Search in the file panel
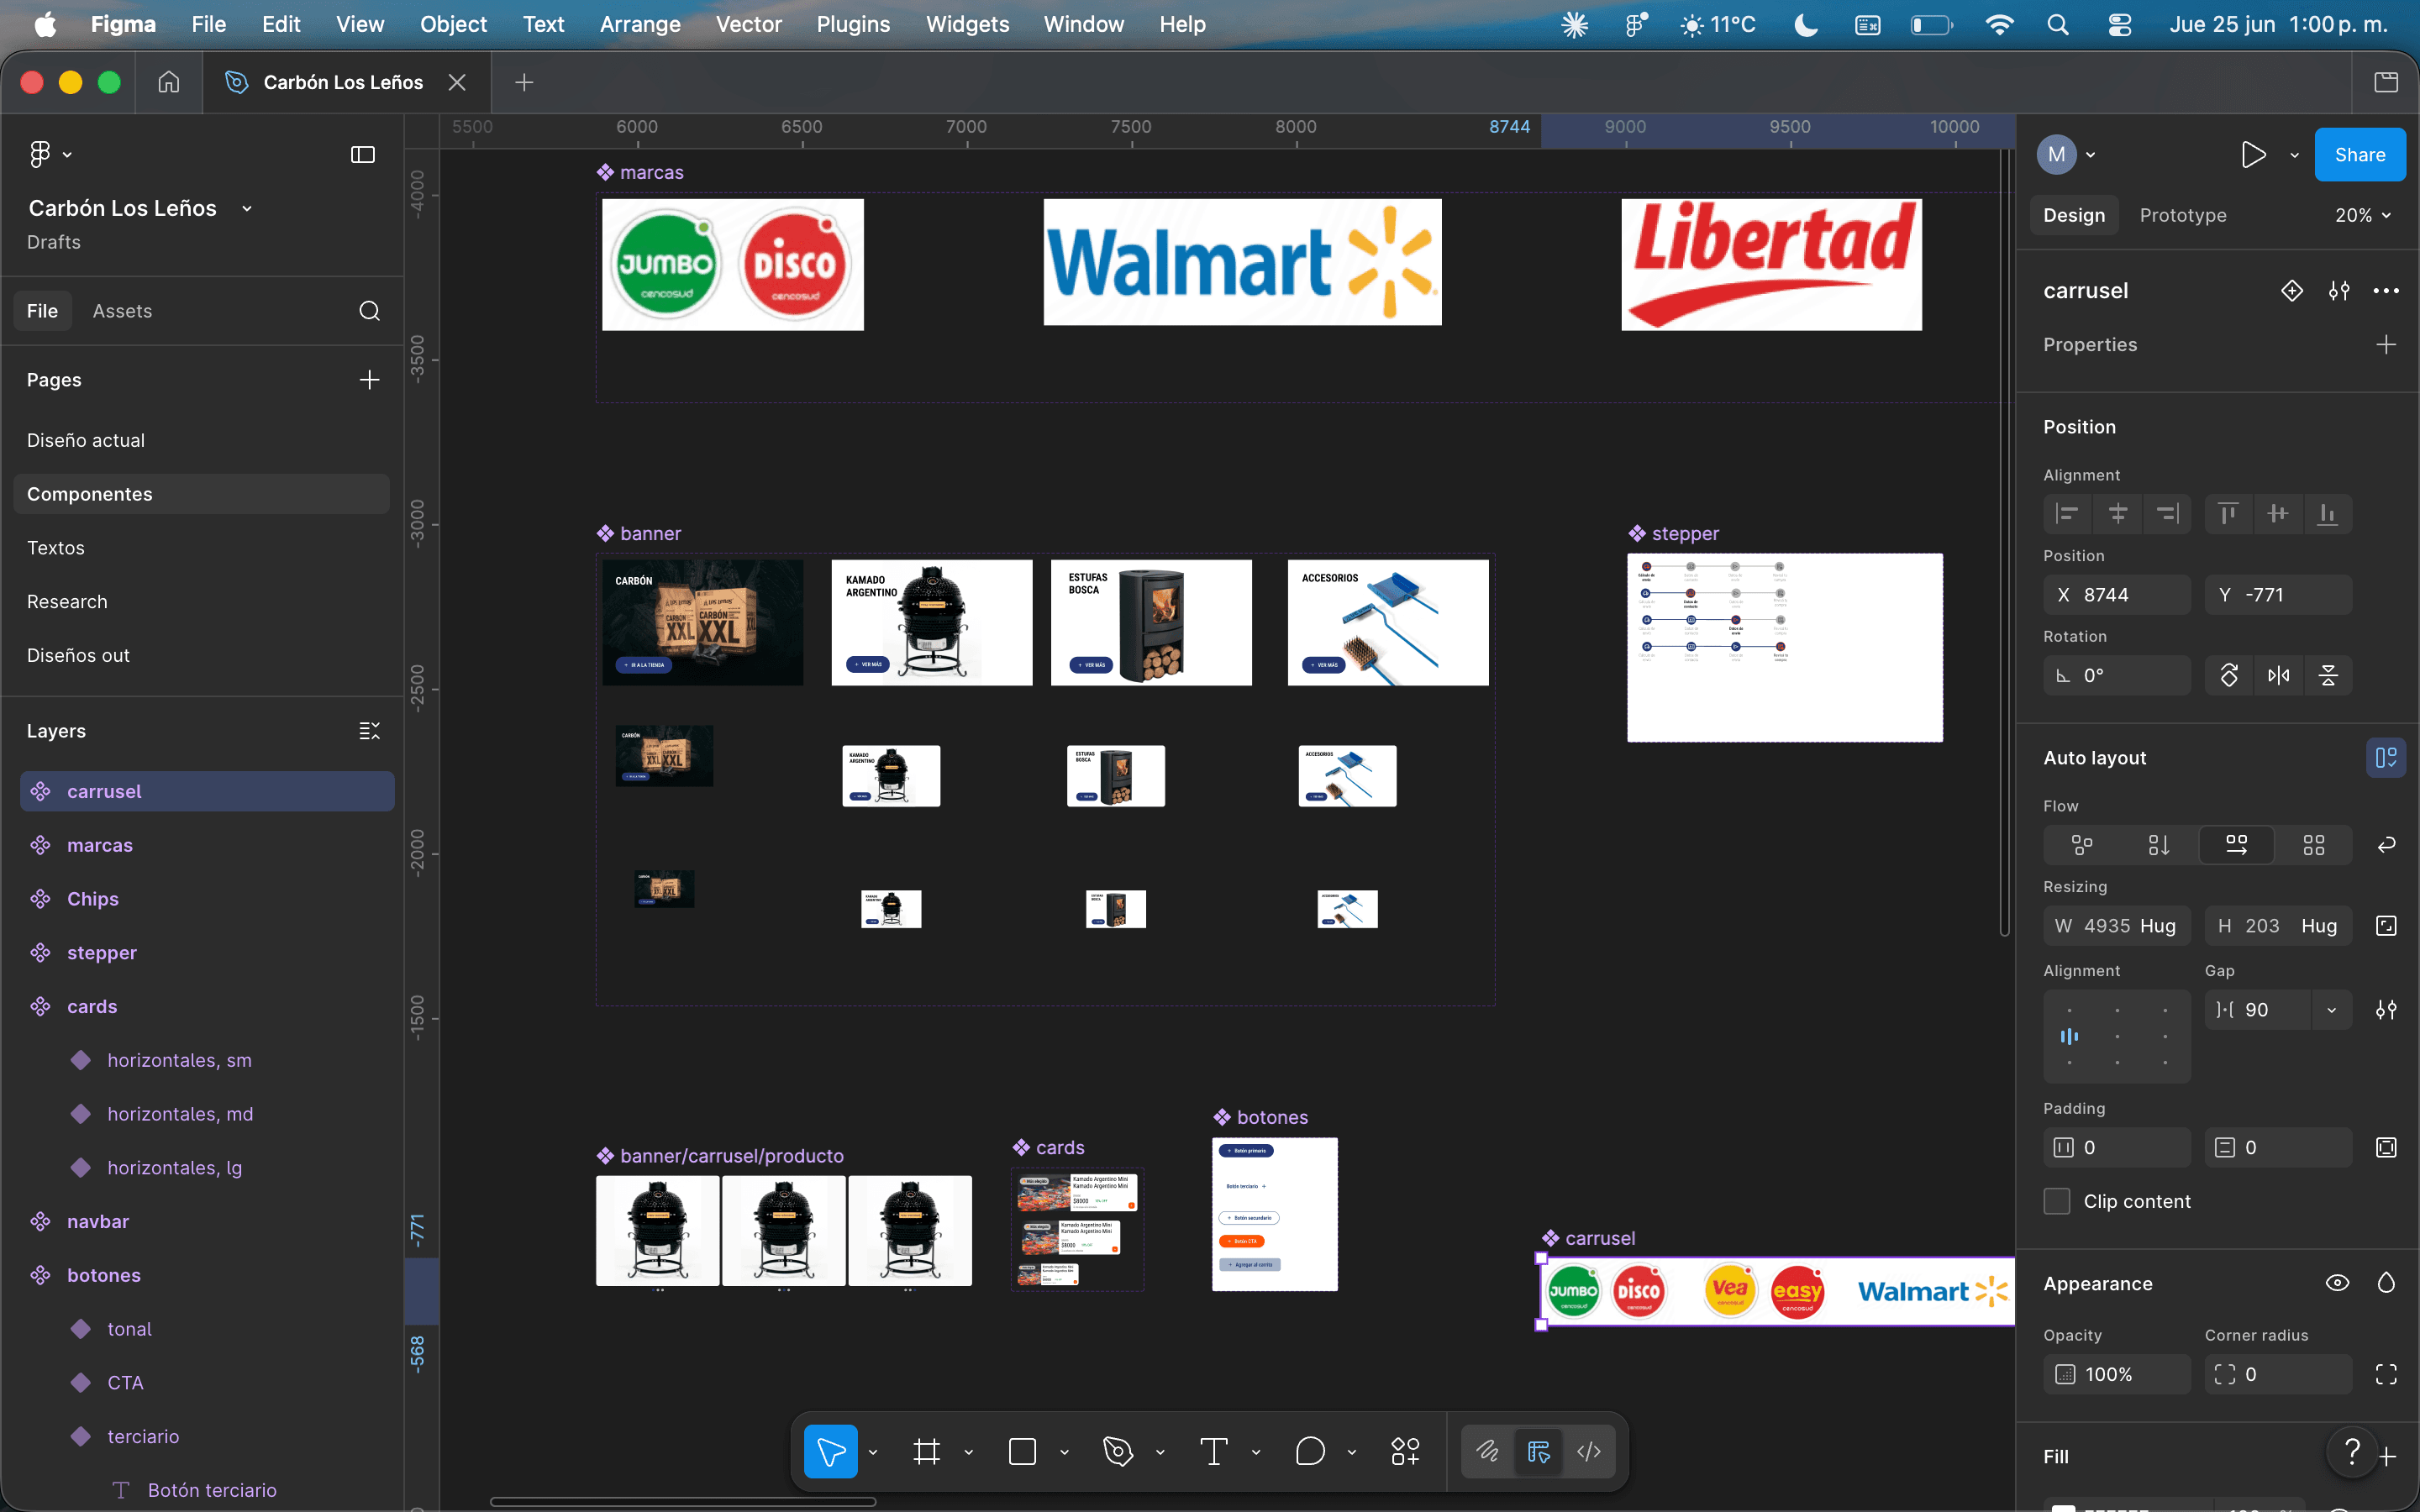 (369, 311)
